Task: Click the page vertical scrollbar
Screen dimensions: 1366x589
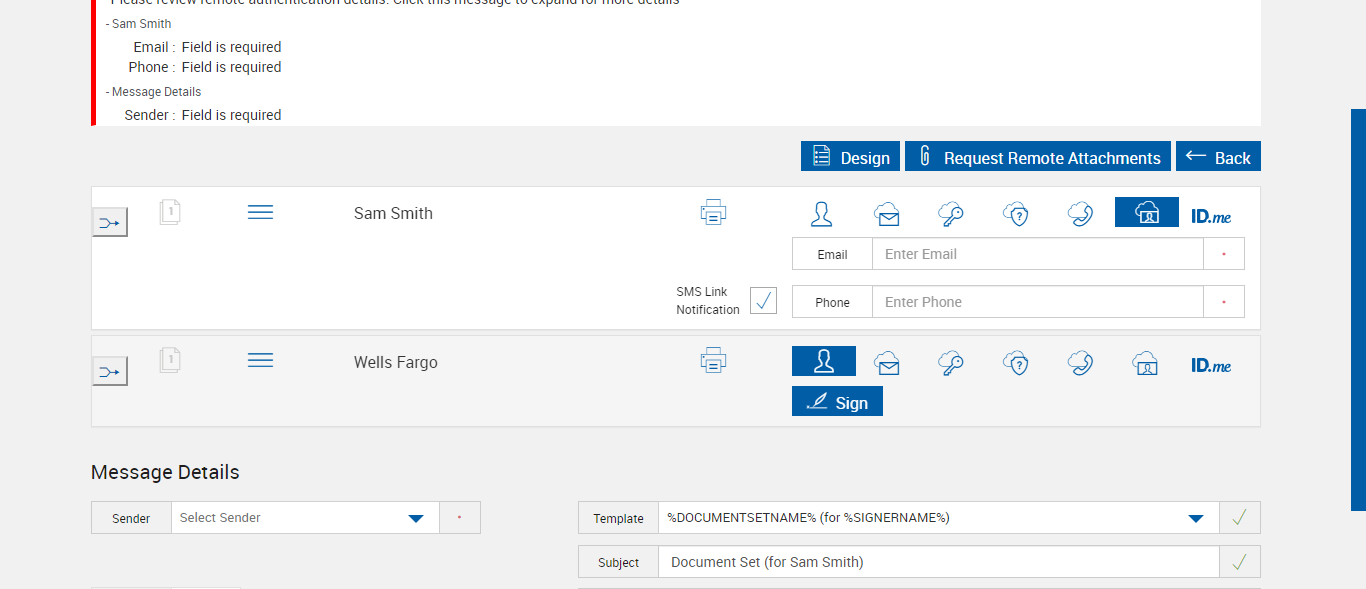Action: 1358,310
